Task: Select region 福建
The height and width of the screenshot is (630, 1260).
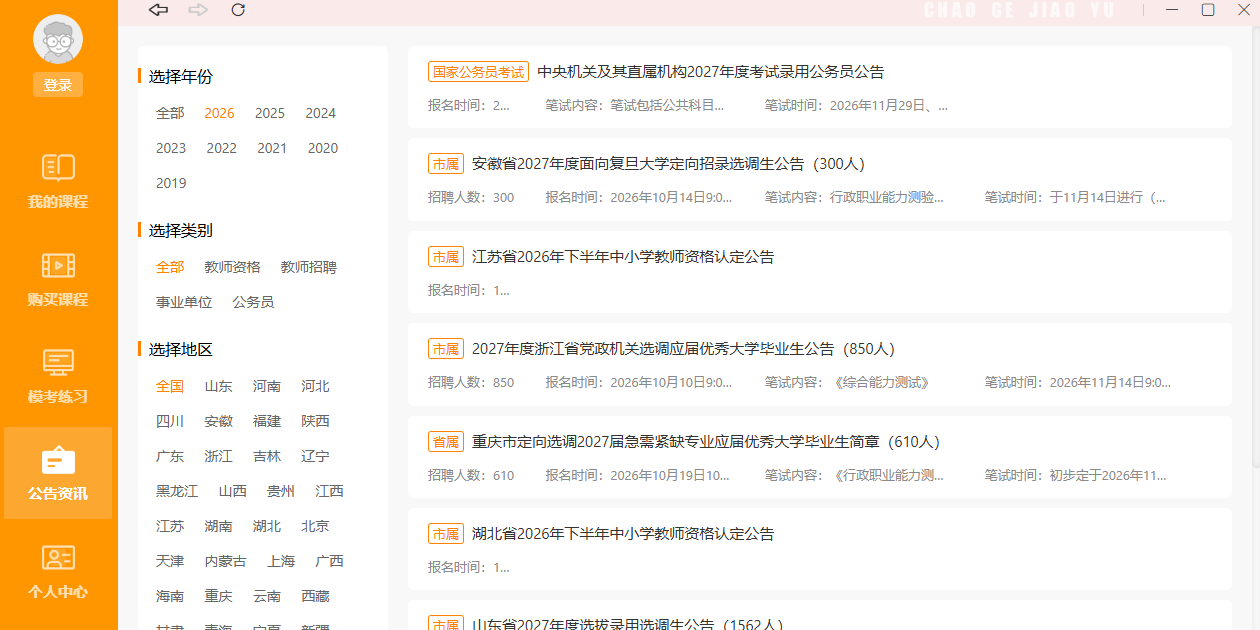Action: [x=267, y=421]
